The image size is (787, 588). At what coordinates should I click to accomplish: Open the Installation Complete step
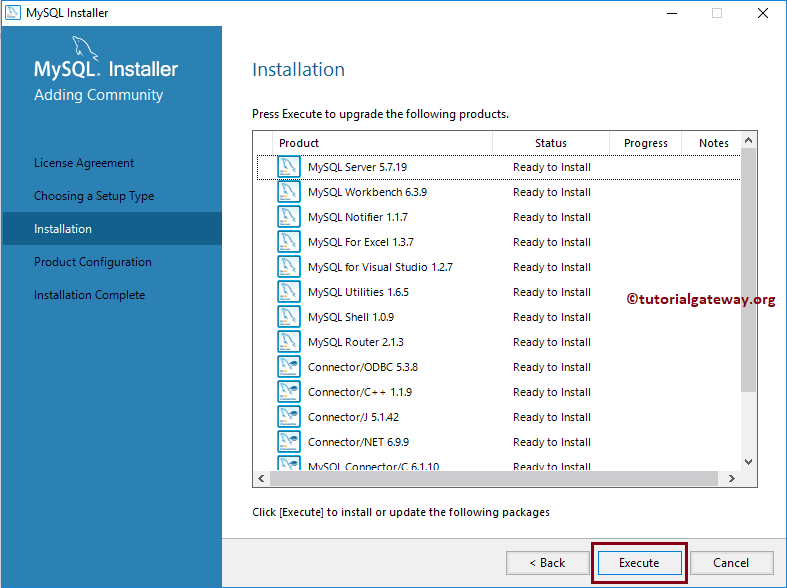pos(89,295)
